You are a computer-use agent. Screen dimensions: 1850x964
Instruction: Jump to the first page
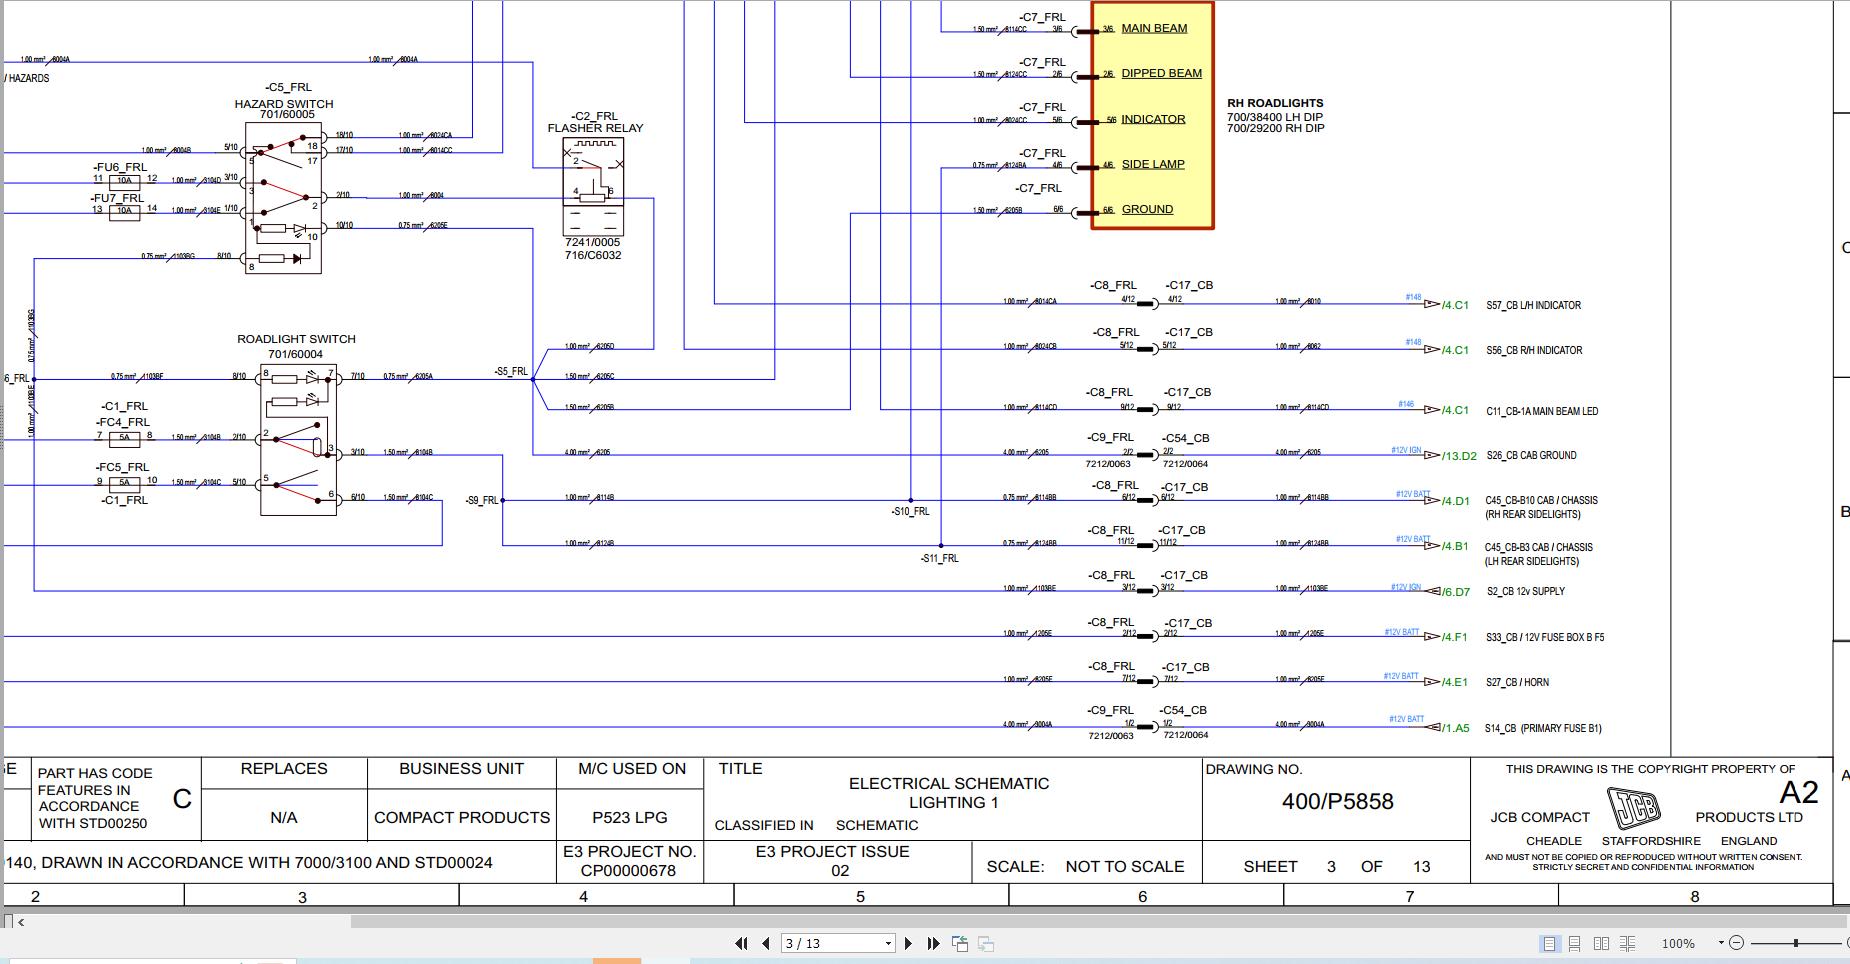[741, 942]
